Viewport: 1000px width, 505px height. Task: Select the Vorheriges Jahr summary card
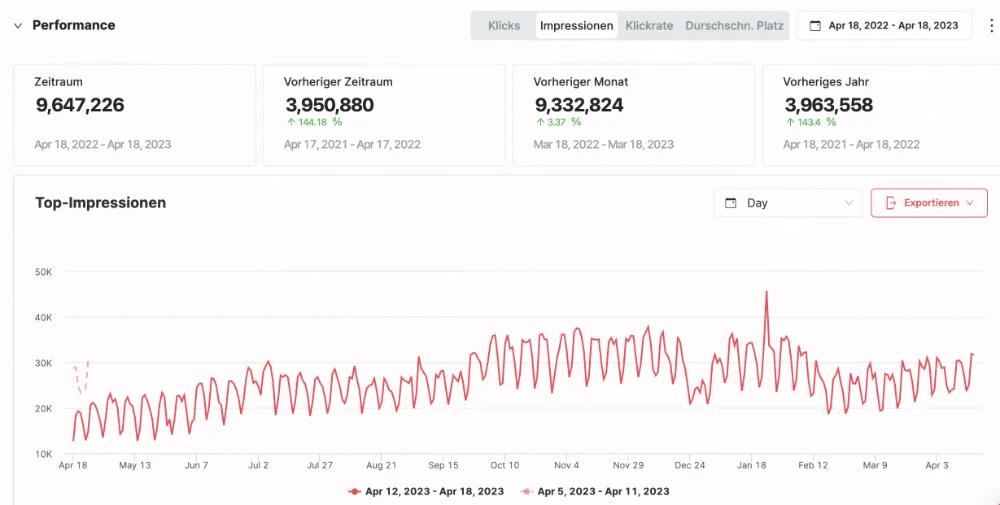(x=880, y=115)
